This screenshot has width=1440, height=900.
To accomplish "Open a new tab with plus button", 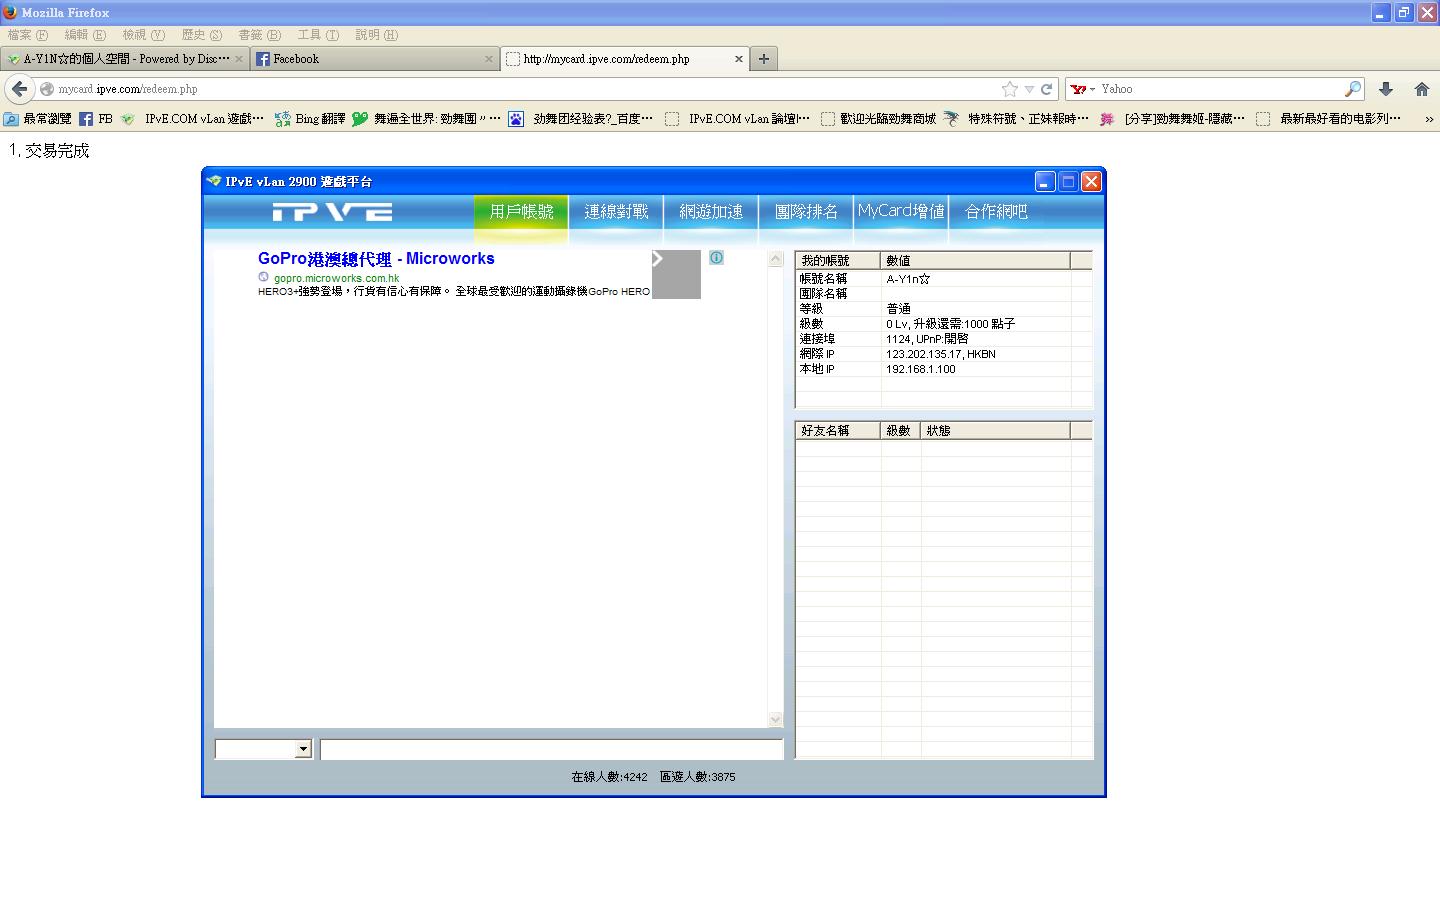I will click(764, 59).
